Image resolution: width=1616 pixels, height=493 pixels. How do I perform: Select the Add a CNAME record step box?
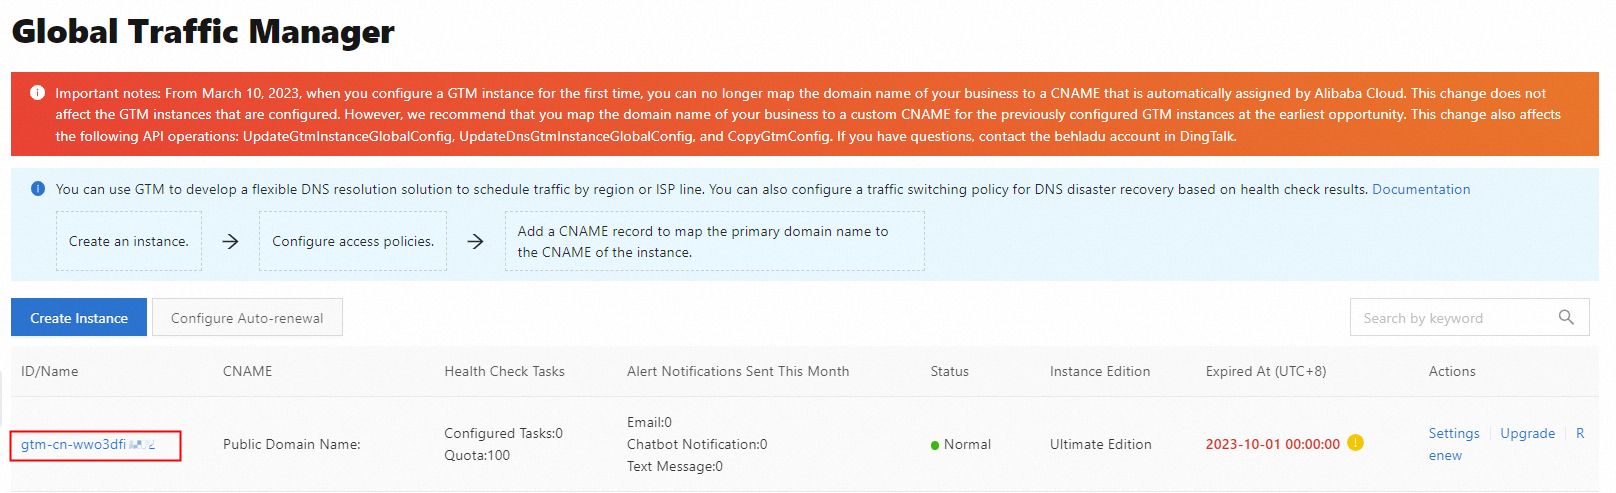click(x=714, y=241)
